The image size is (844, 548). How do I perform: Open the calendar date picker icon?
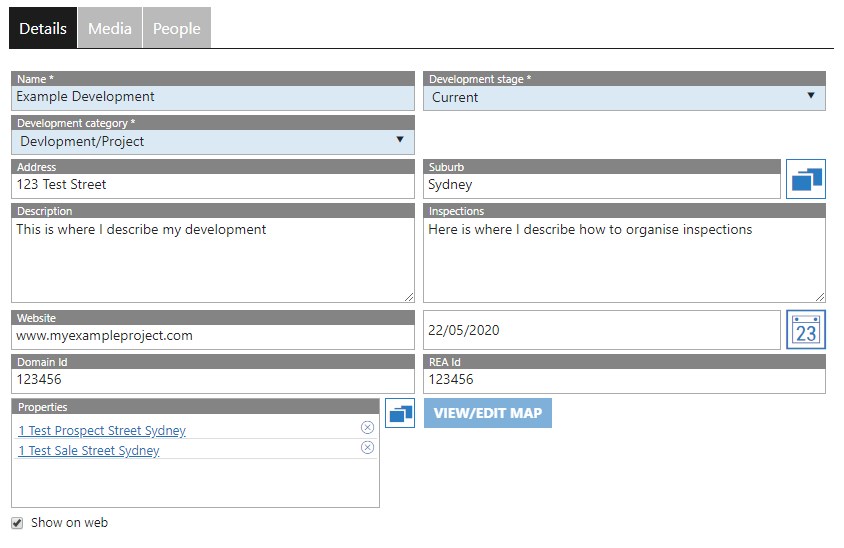pos(805,330)
